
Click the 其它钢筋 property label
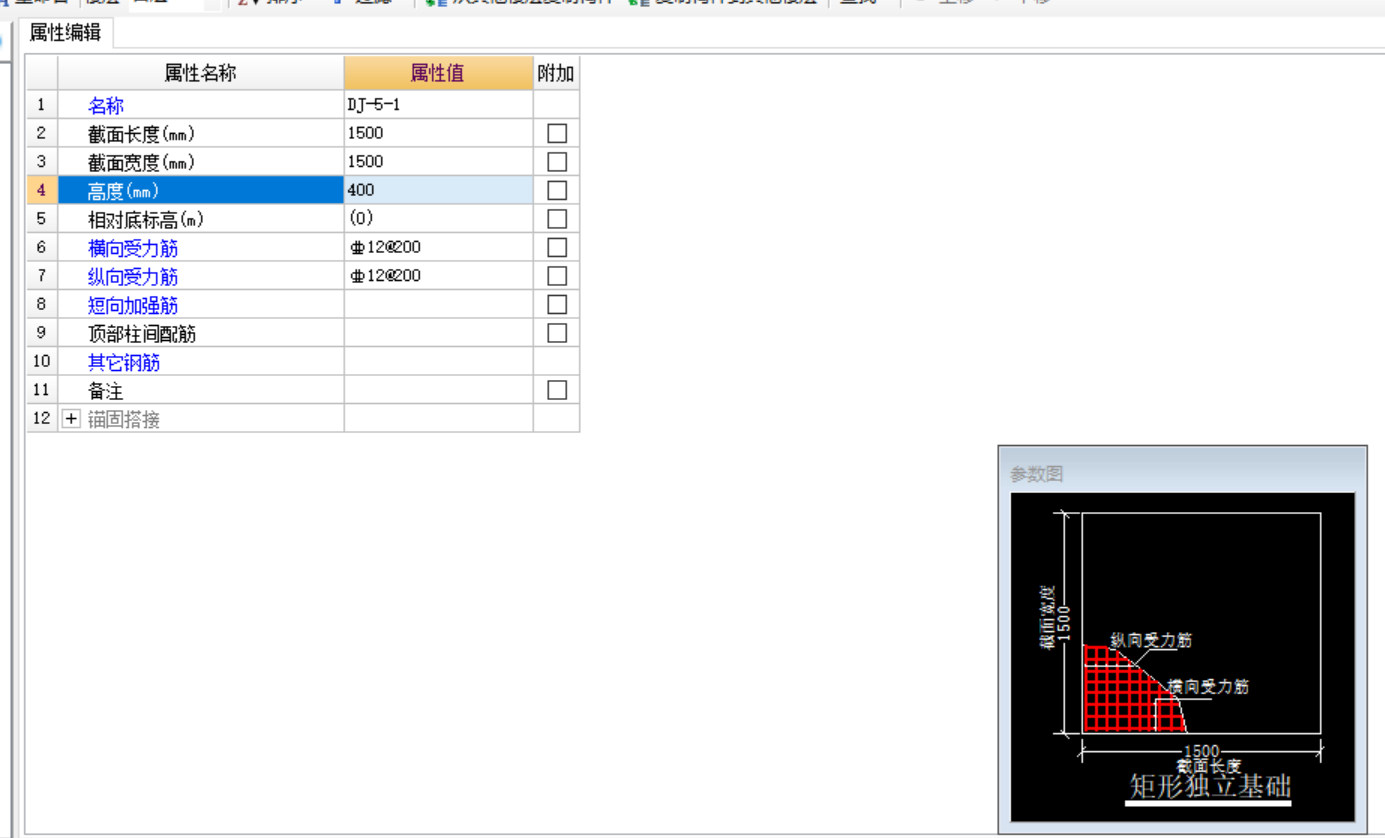click(124, 362)
